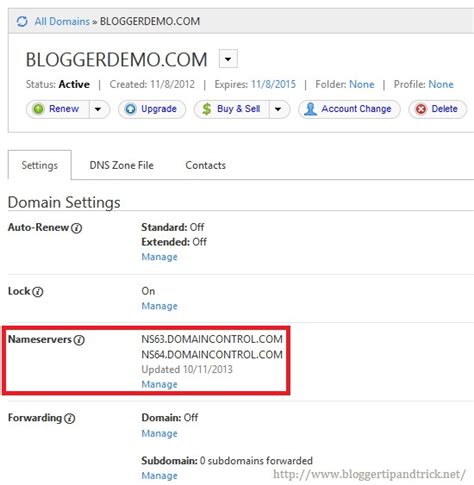
Task: Select the Settings tab
Action: pos(40,165)
